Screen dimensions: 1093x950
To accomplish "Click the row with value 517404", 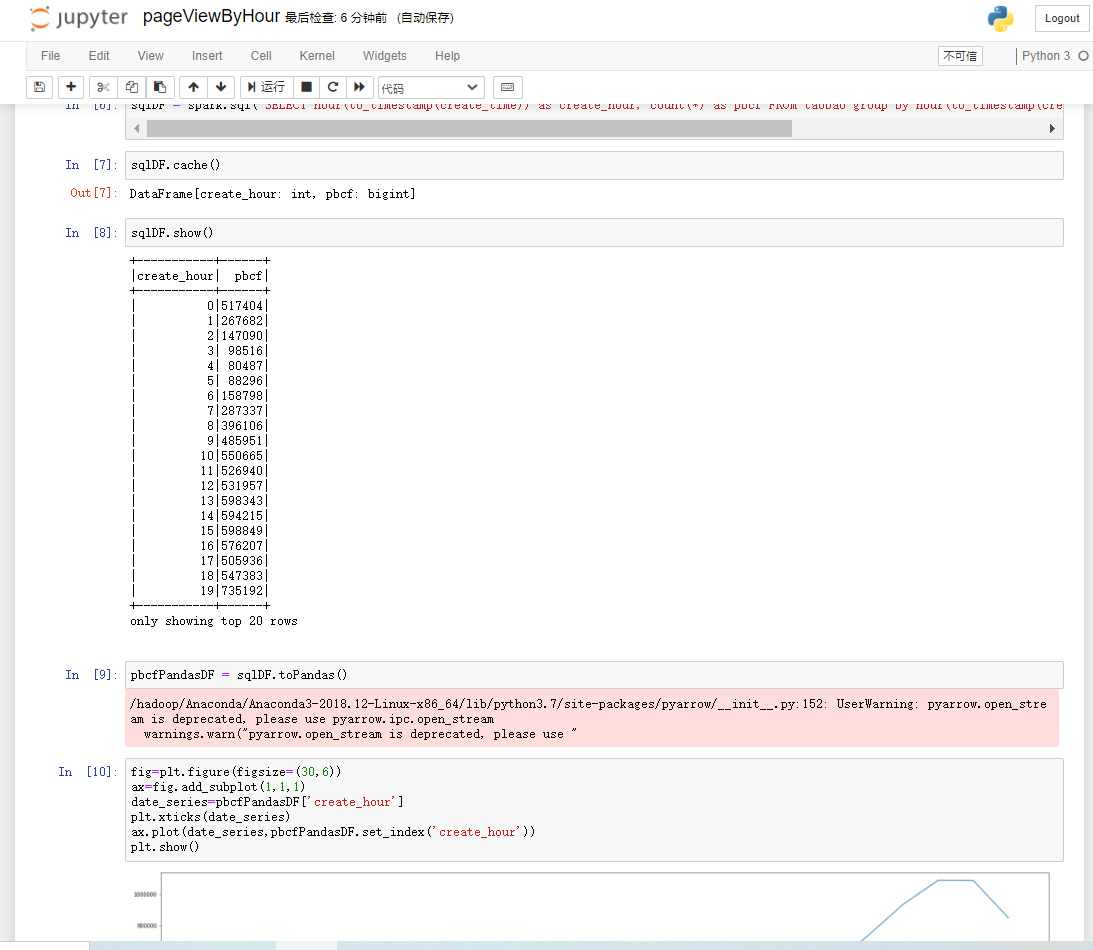I will click(x=200, y=306).
